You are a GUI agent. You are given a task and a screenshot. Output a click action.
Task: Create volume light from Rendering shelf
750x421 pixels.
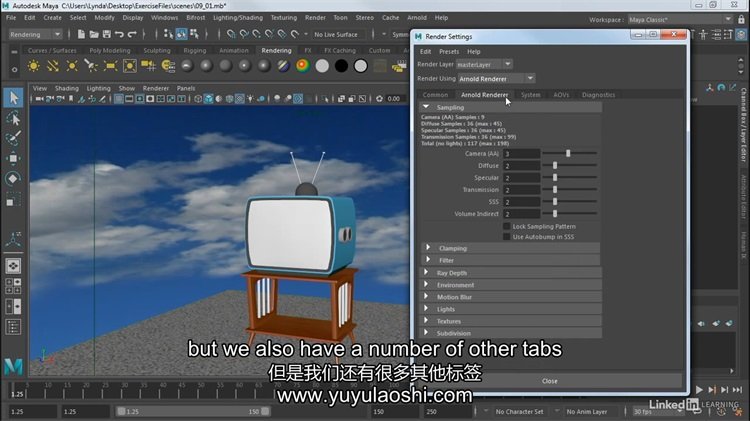(130, 66)
